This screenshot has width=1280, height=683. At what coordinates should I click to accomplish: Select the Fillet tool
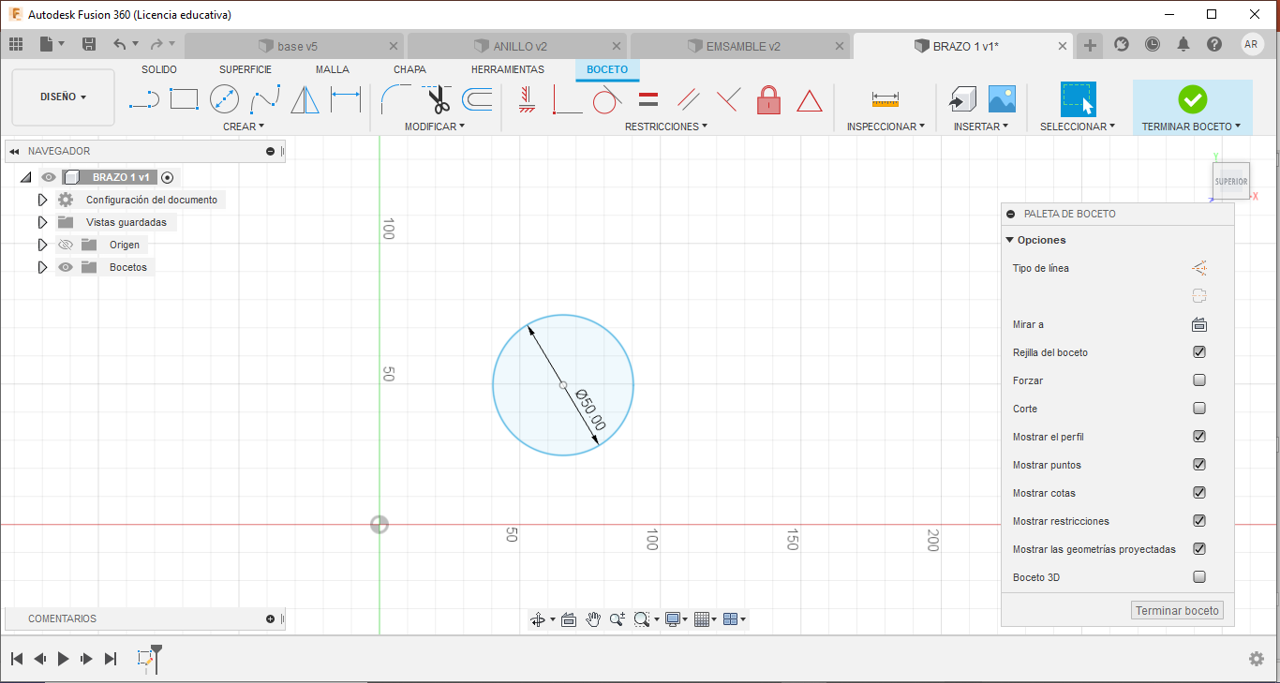point(397,99)
